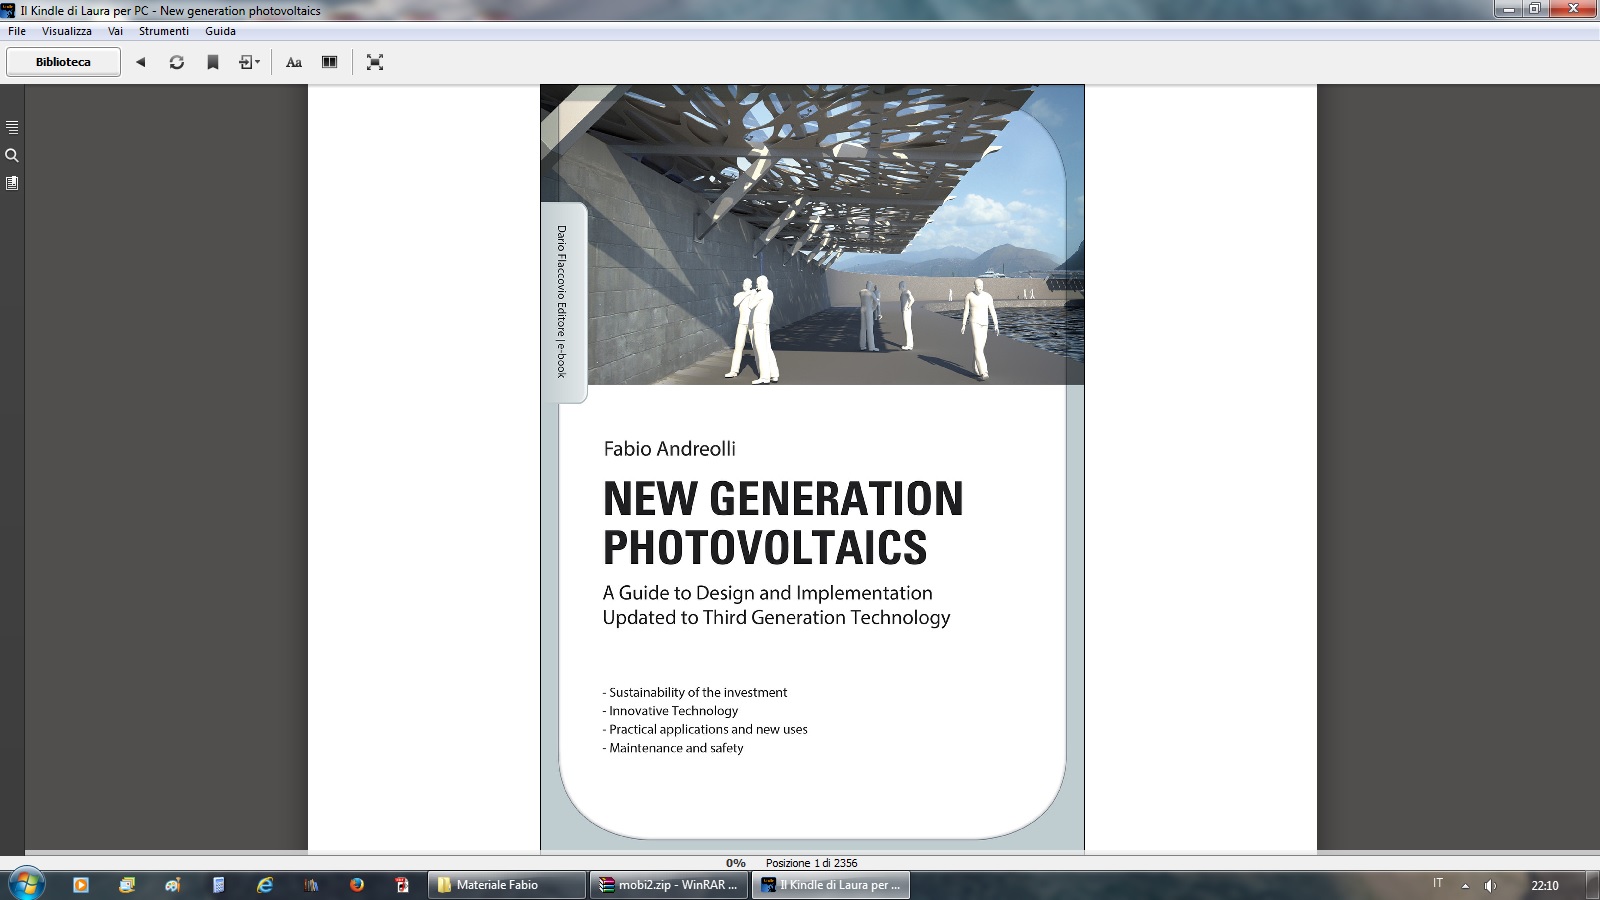Open table of contents sidebar icon
The image size is (1600, 900).
pyautogui.click(x=12, y=127)
